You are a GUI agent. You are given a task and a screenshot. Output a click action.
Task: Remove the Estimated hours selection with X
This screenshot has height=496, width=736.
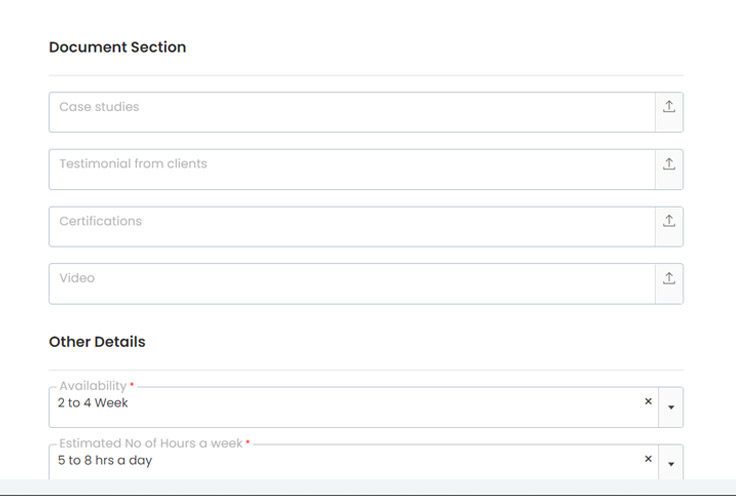pos(648,459)
